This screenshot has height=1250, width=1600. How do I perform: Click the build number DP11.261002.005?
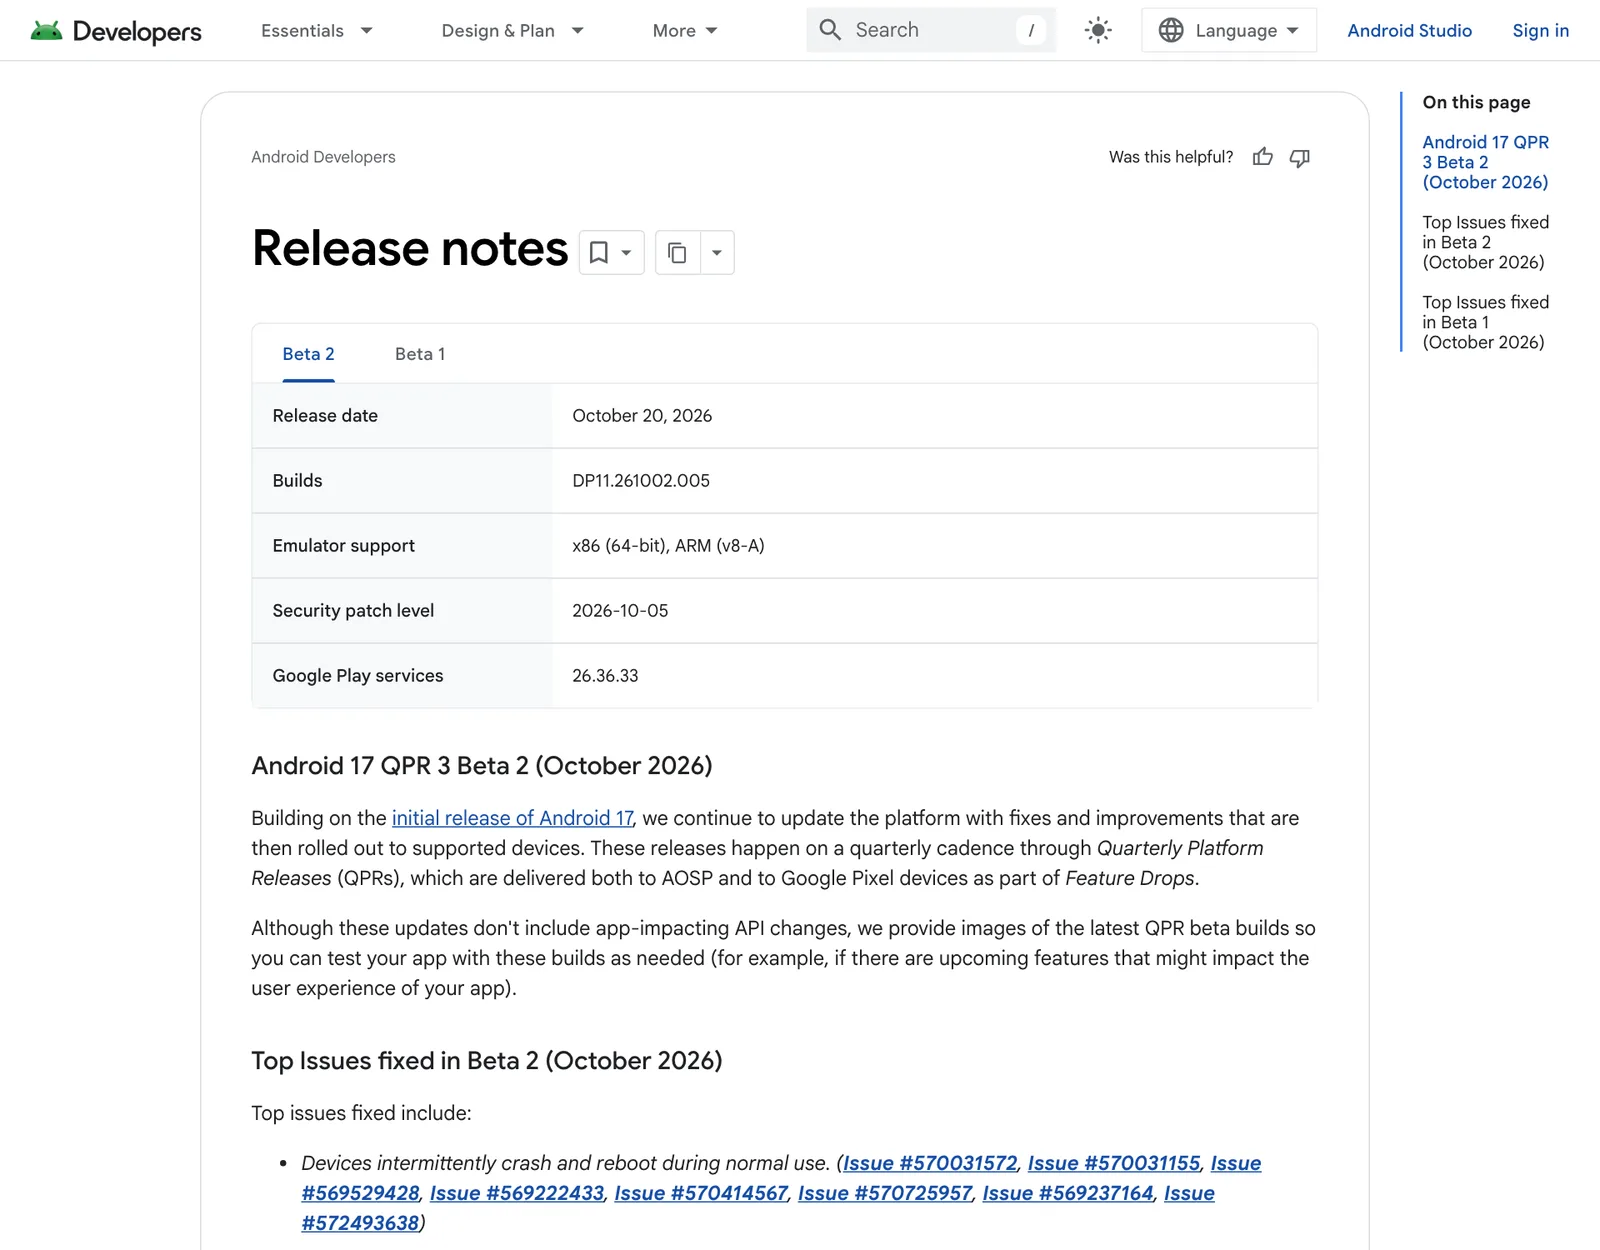pos(641,481)
